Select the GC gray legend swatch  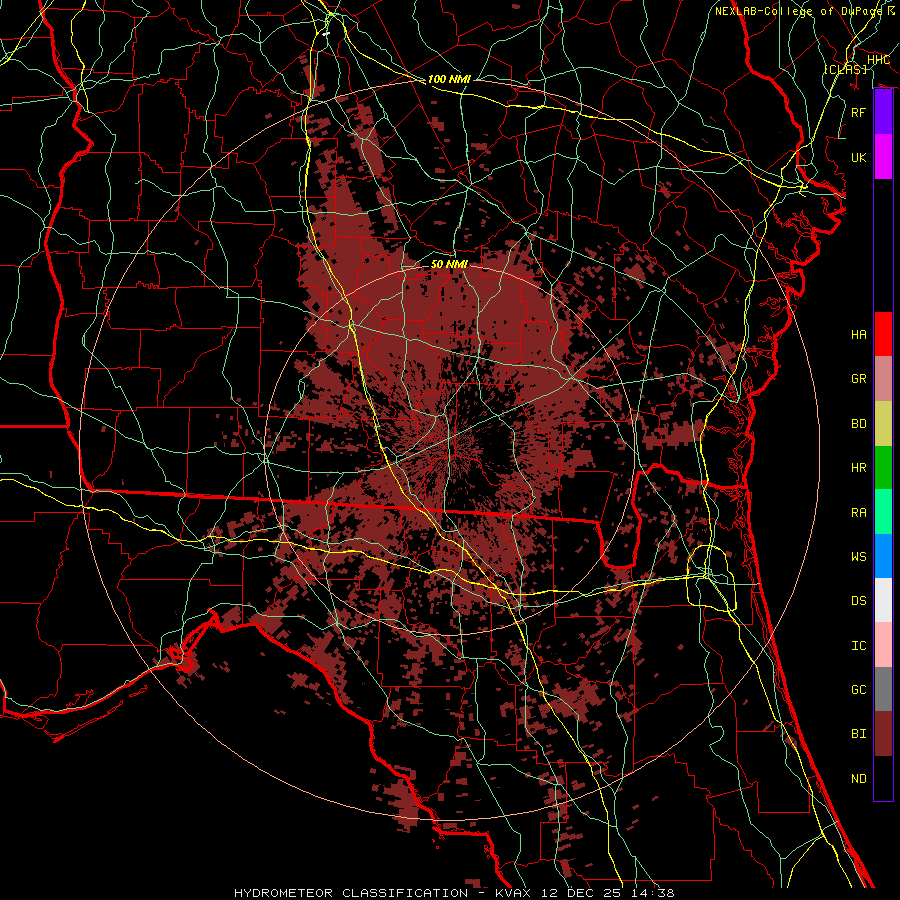point(883,689)
